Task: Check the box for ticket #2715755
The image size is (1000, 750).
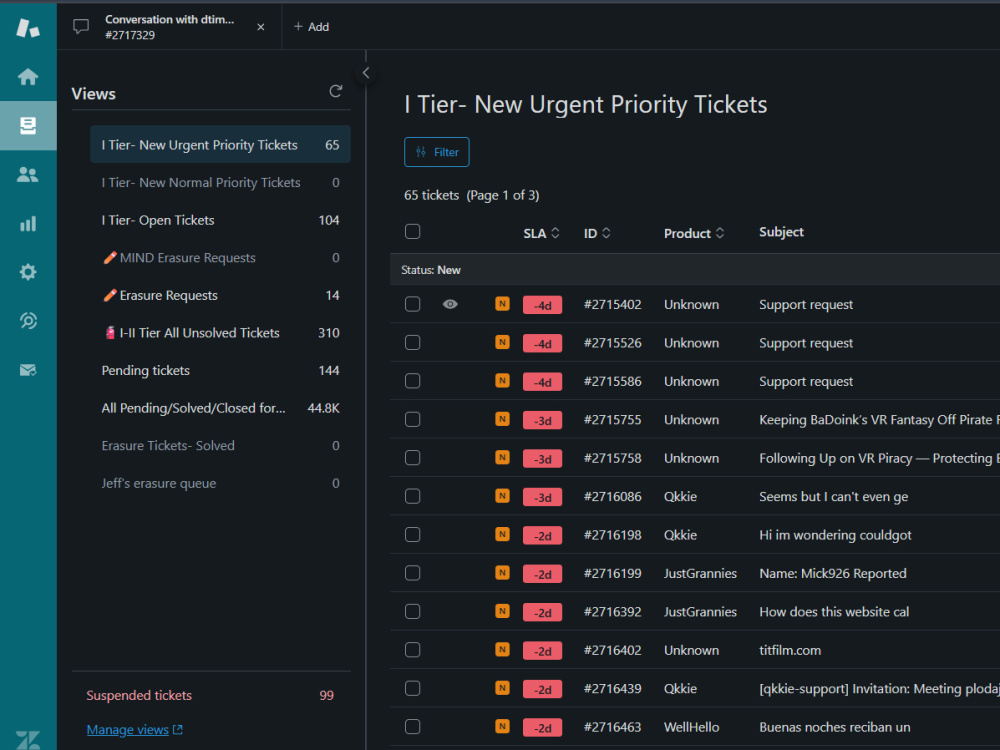Action: click(413, 419)
